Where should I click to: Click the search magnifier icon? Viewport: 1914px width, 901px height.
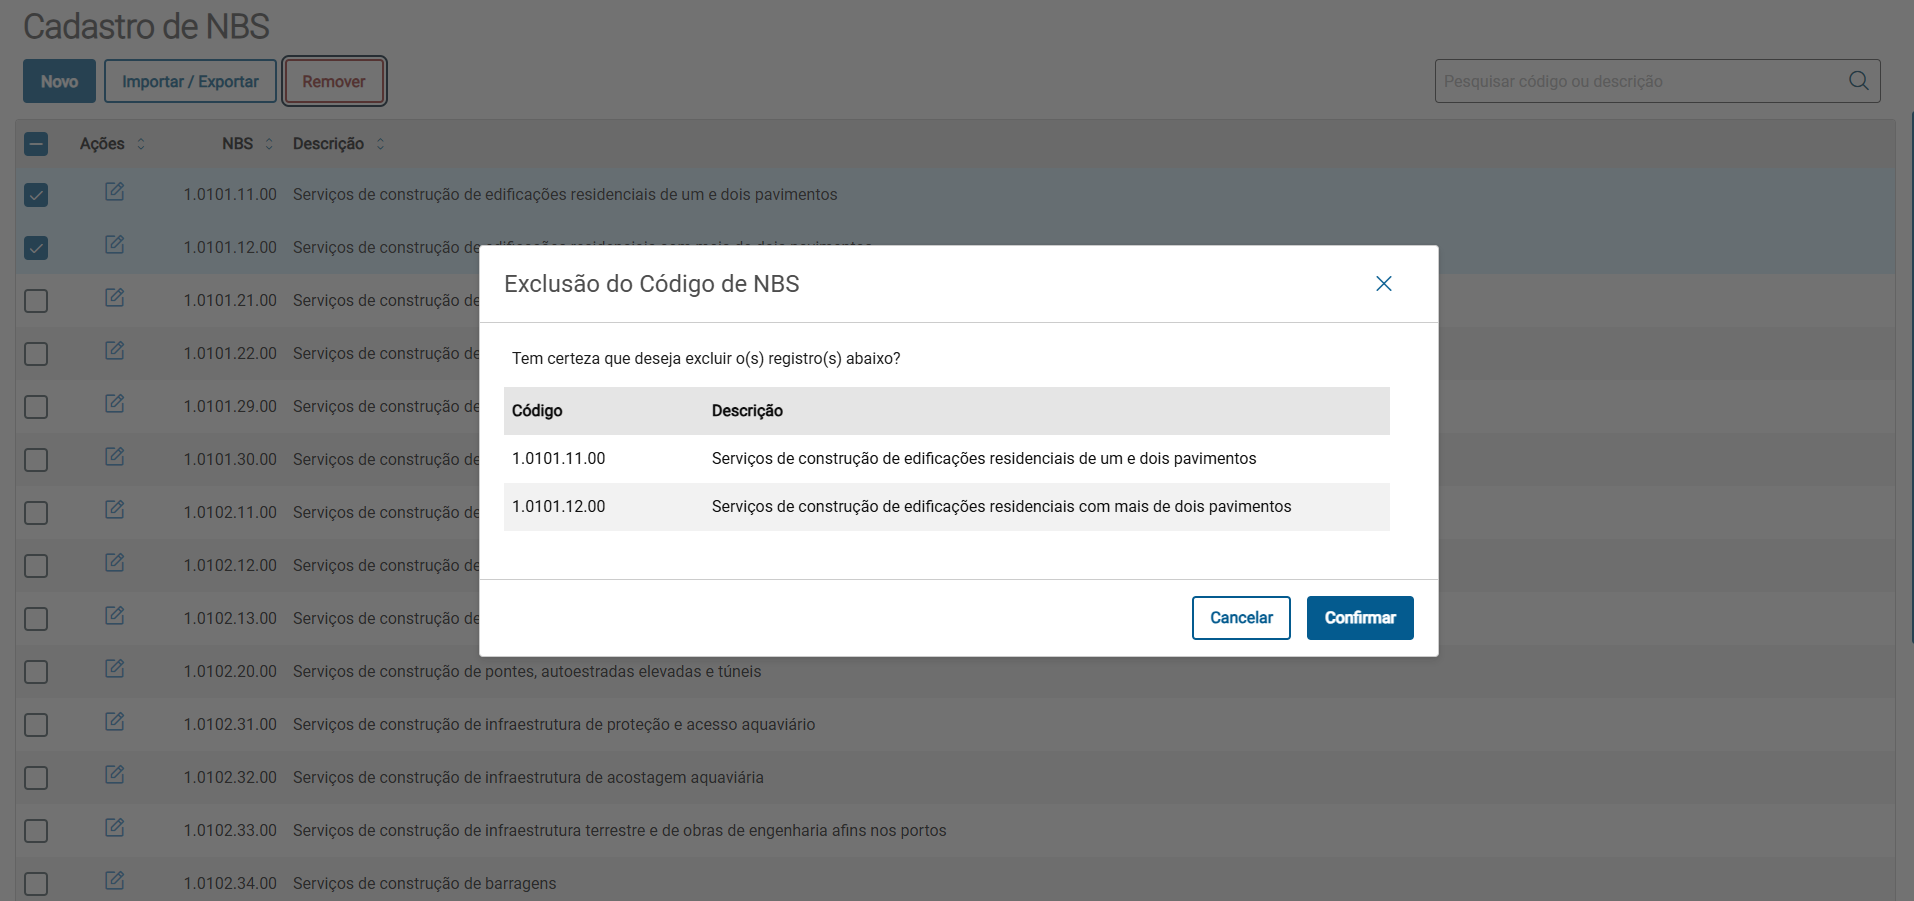[x=1858, y=81]
